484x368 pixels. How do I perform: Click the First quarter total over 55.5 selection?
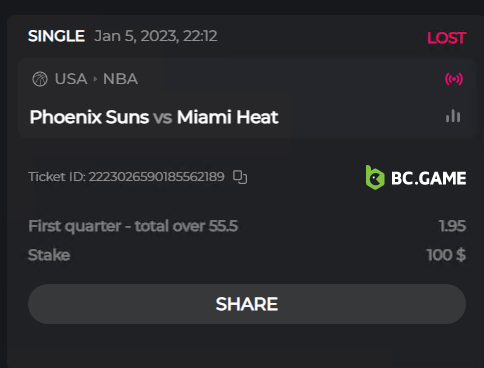click(x=133, y=226)
